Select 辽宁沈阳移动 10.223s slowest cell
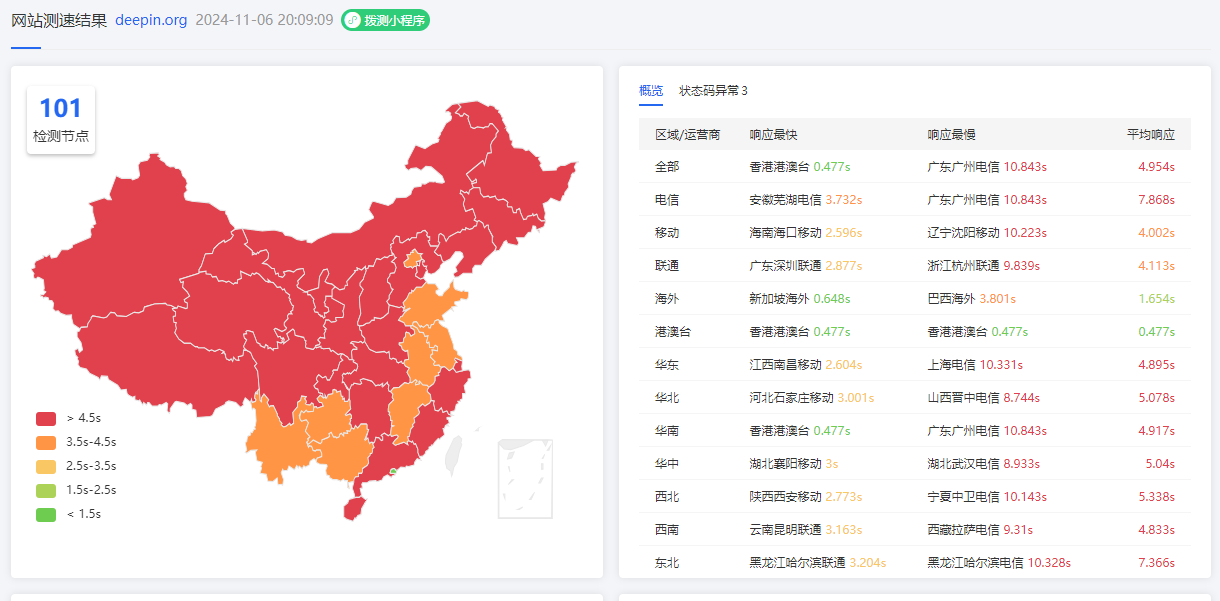Image resolution: width=1220 pixels, height=601 pixels. click(987, 233)
